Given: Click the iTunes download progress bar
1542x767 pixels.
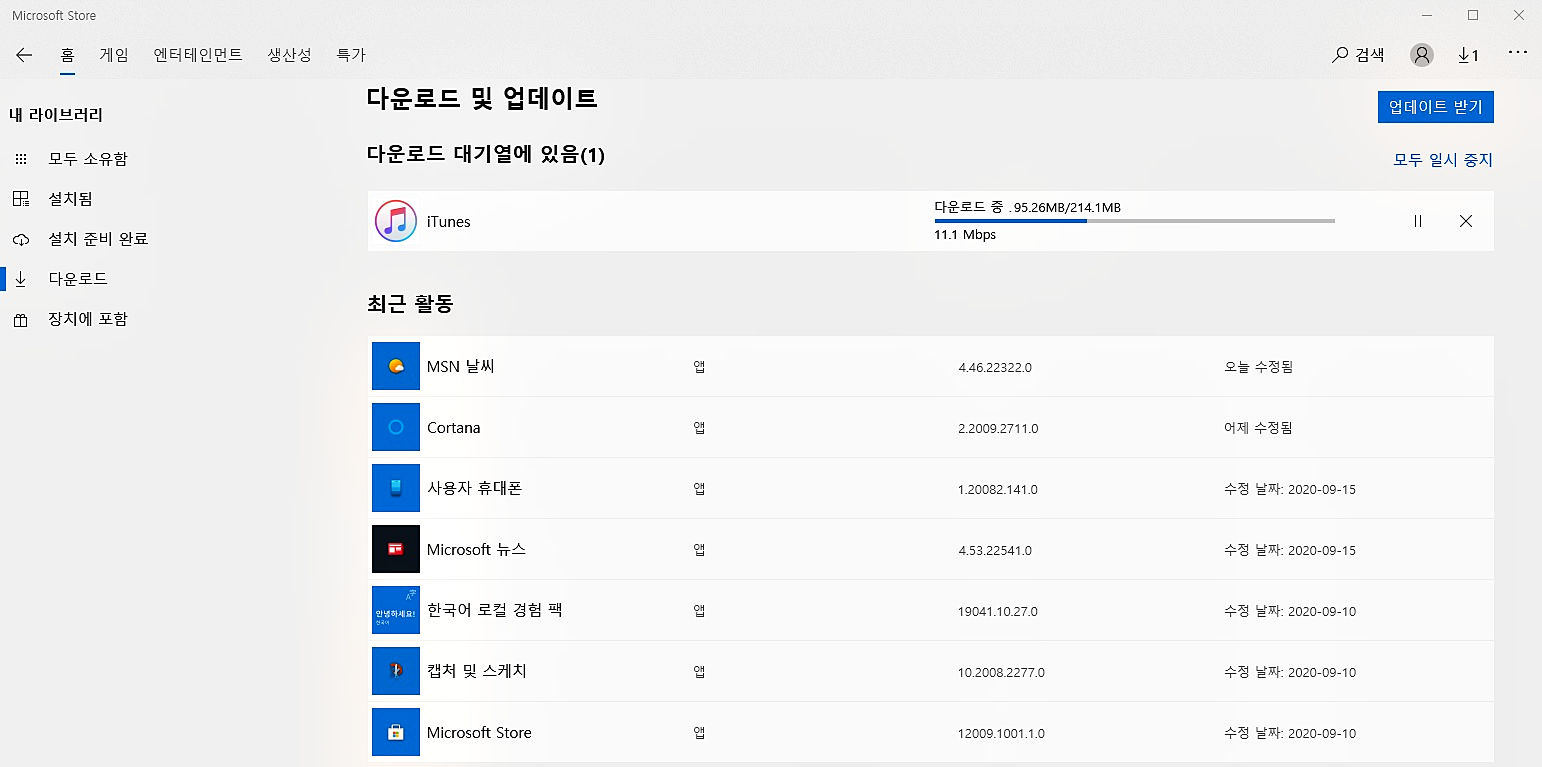Looking at the screenshot, I should (x=1134, y=221).
